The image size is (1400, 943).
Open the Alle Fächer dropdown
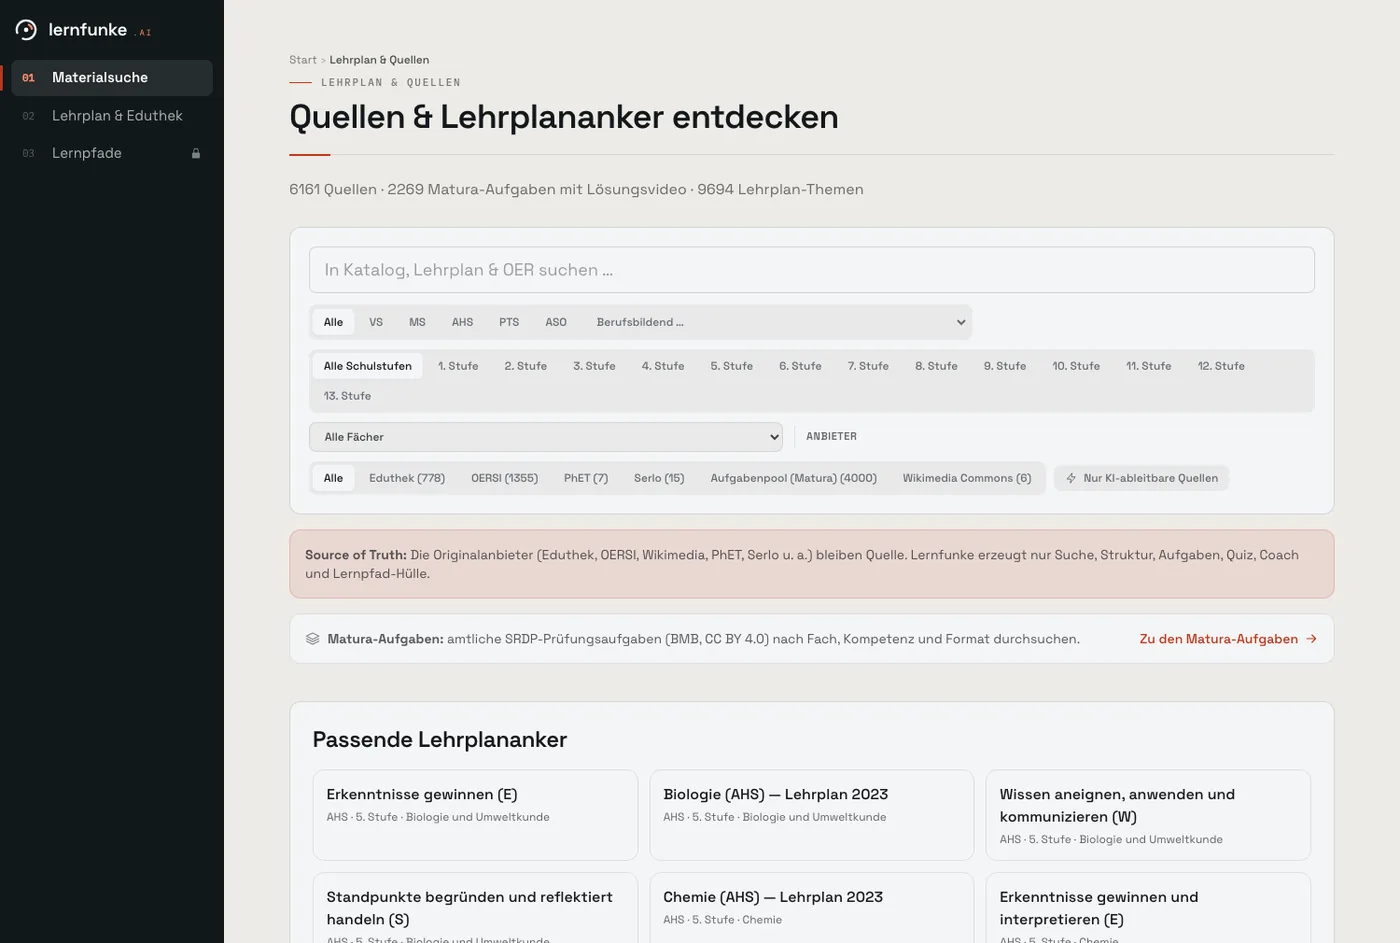[546, 437]
